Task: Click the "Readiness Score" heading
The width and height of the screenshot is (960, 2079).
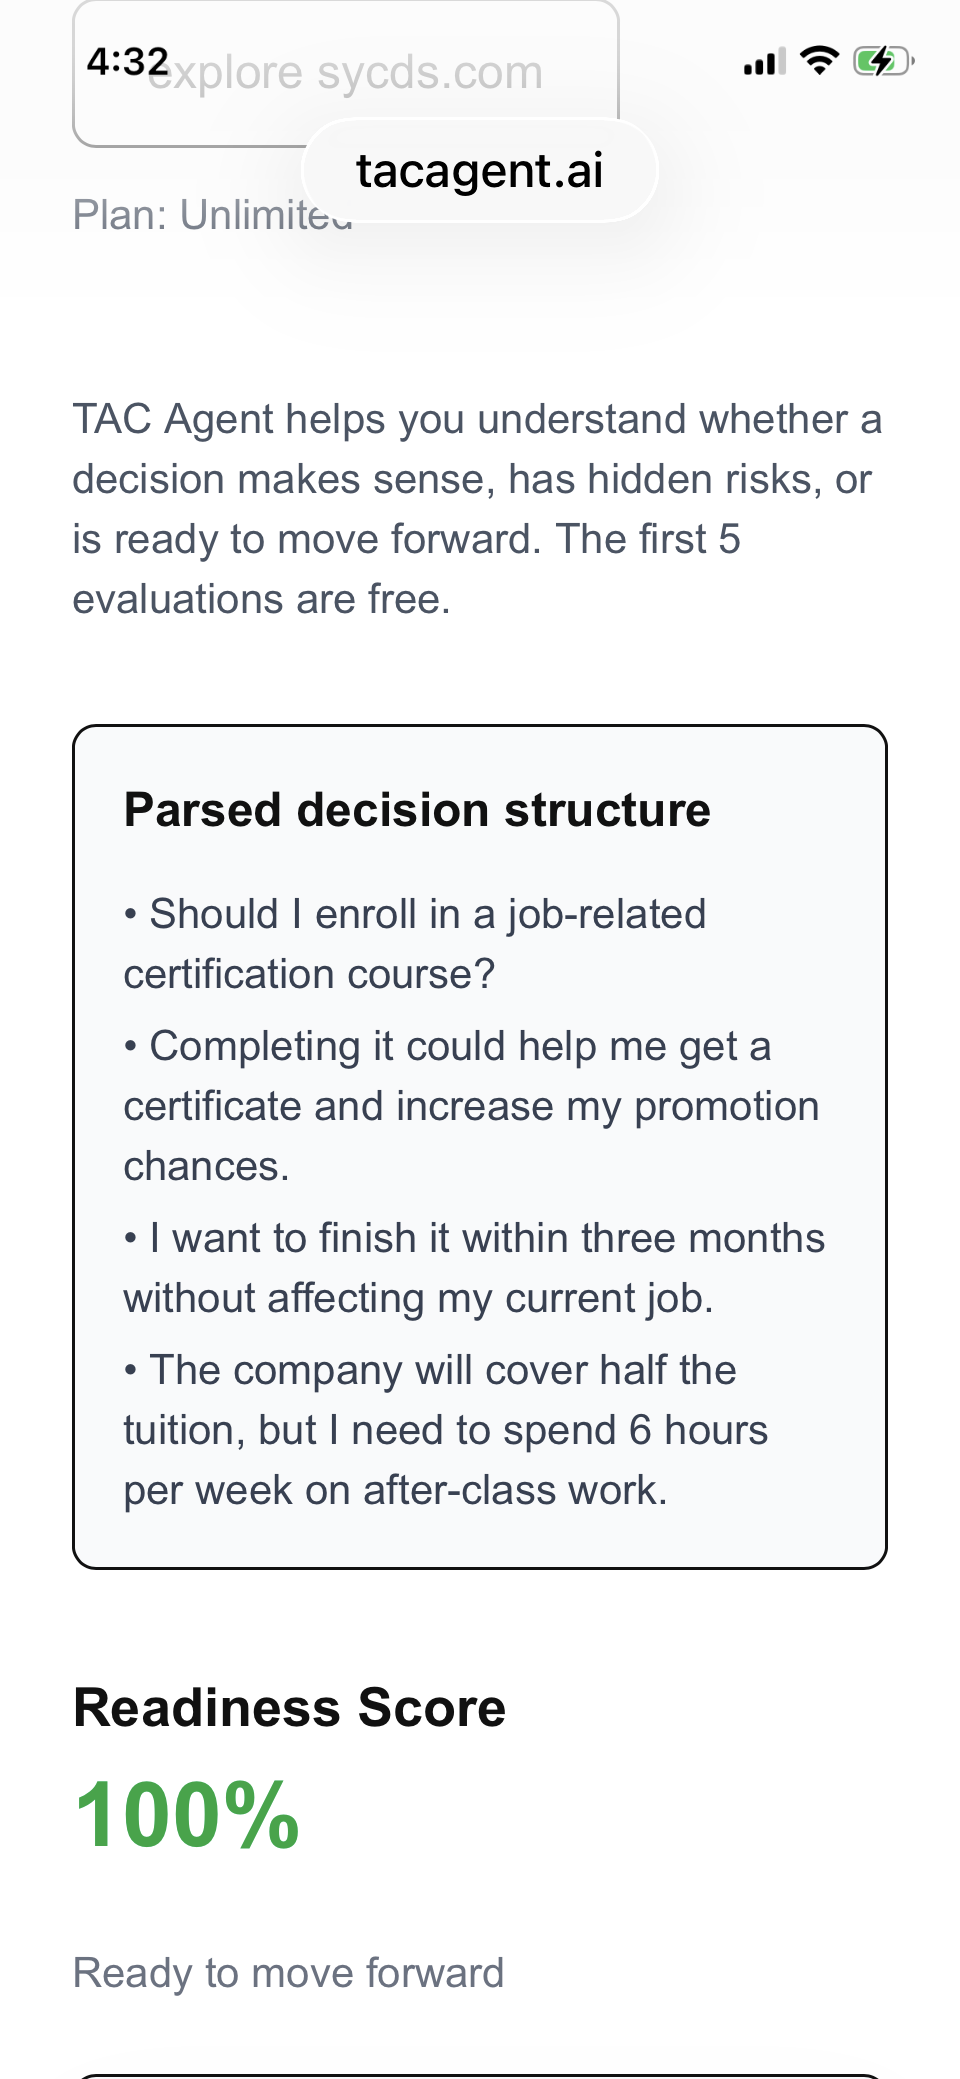Action: [x=290, y=1708]
